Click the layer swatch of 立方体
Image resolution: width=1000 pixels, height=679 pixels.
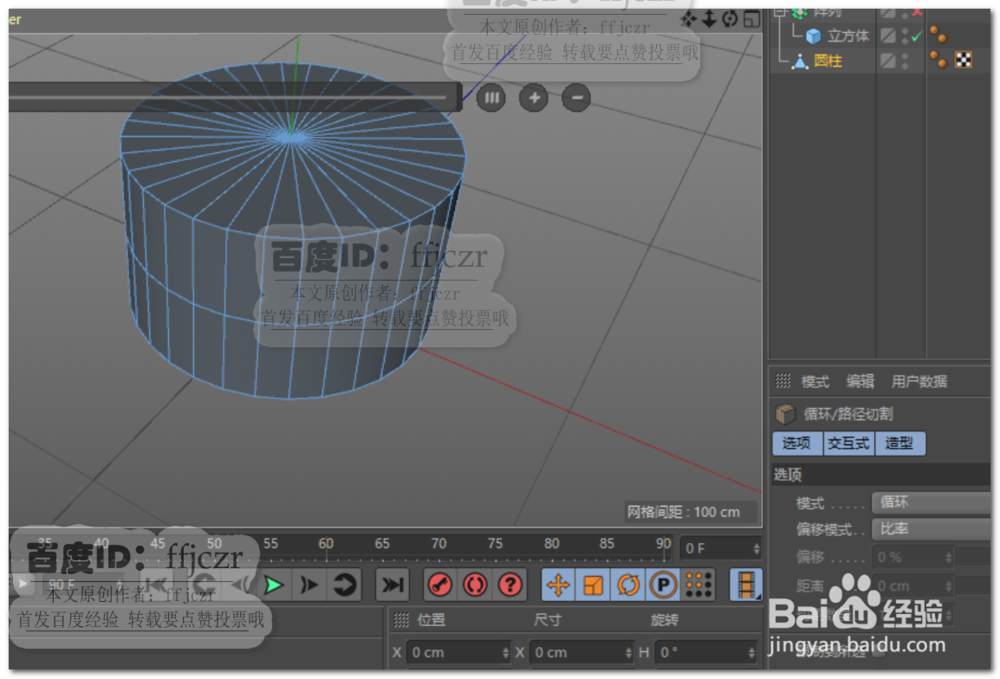(x=888, y=36)
